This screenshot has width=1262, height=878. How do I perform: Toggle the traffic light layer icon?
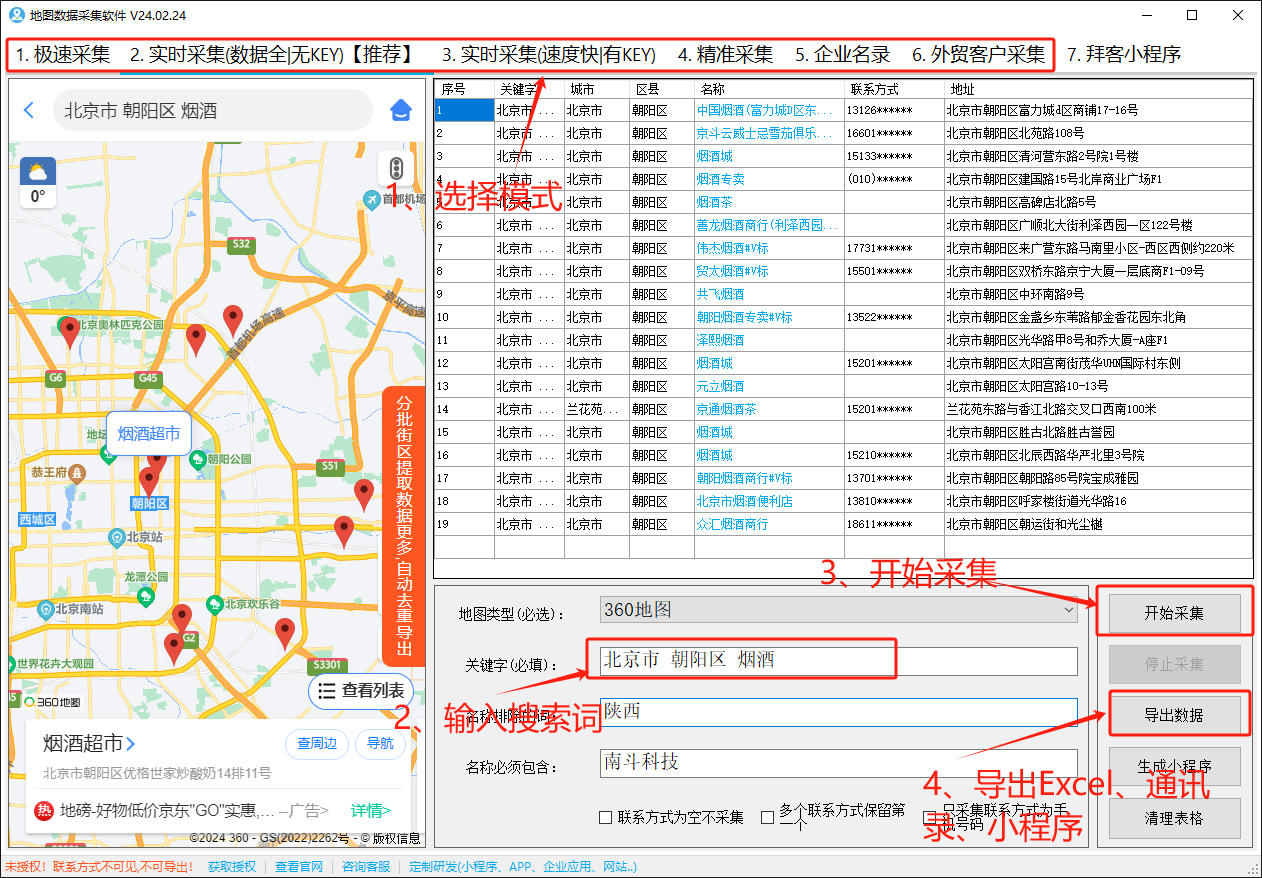[x=397, y=168]
